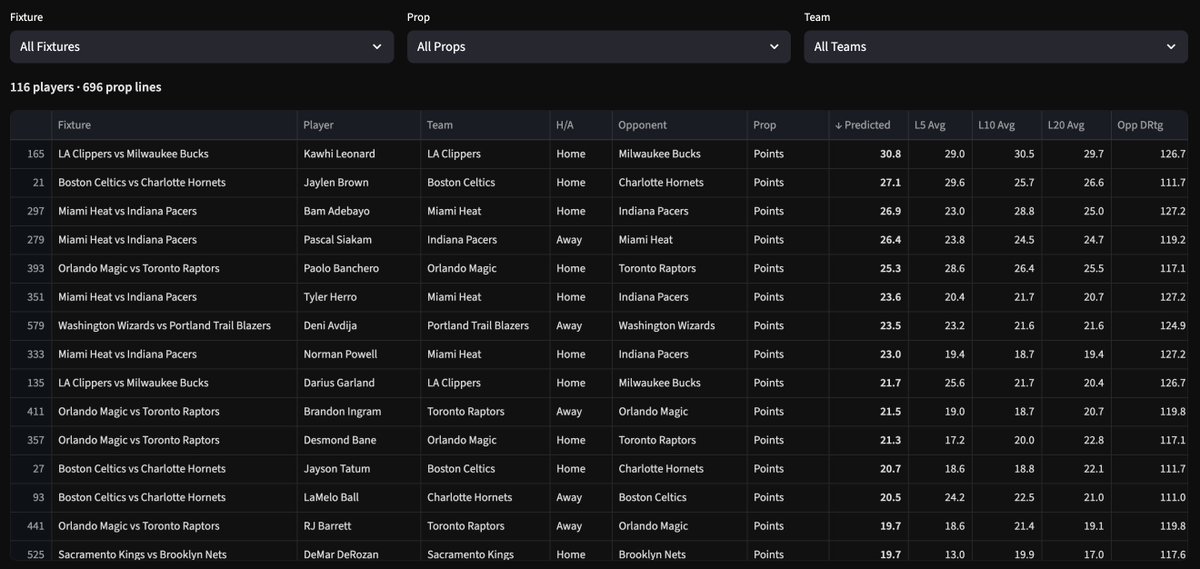Click row index 579
This screenshot has width=1200, height=569.
(x=30, y=325)
